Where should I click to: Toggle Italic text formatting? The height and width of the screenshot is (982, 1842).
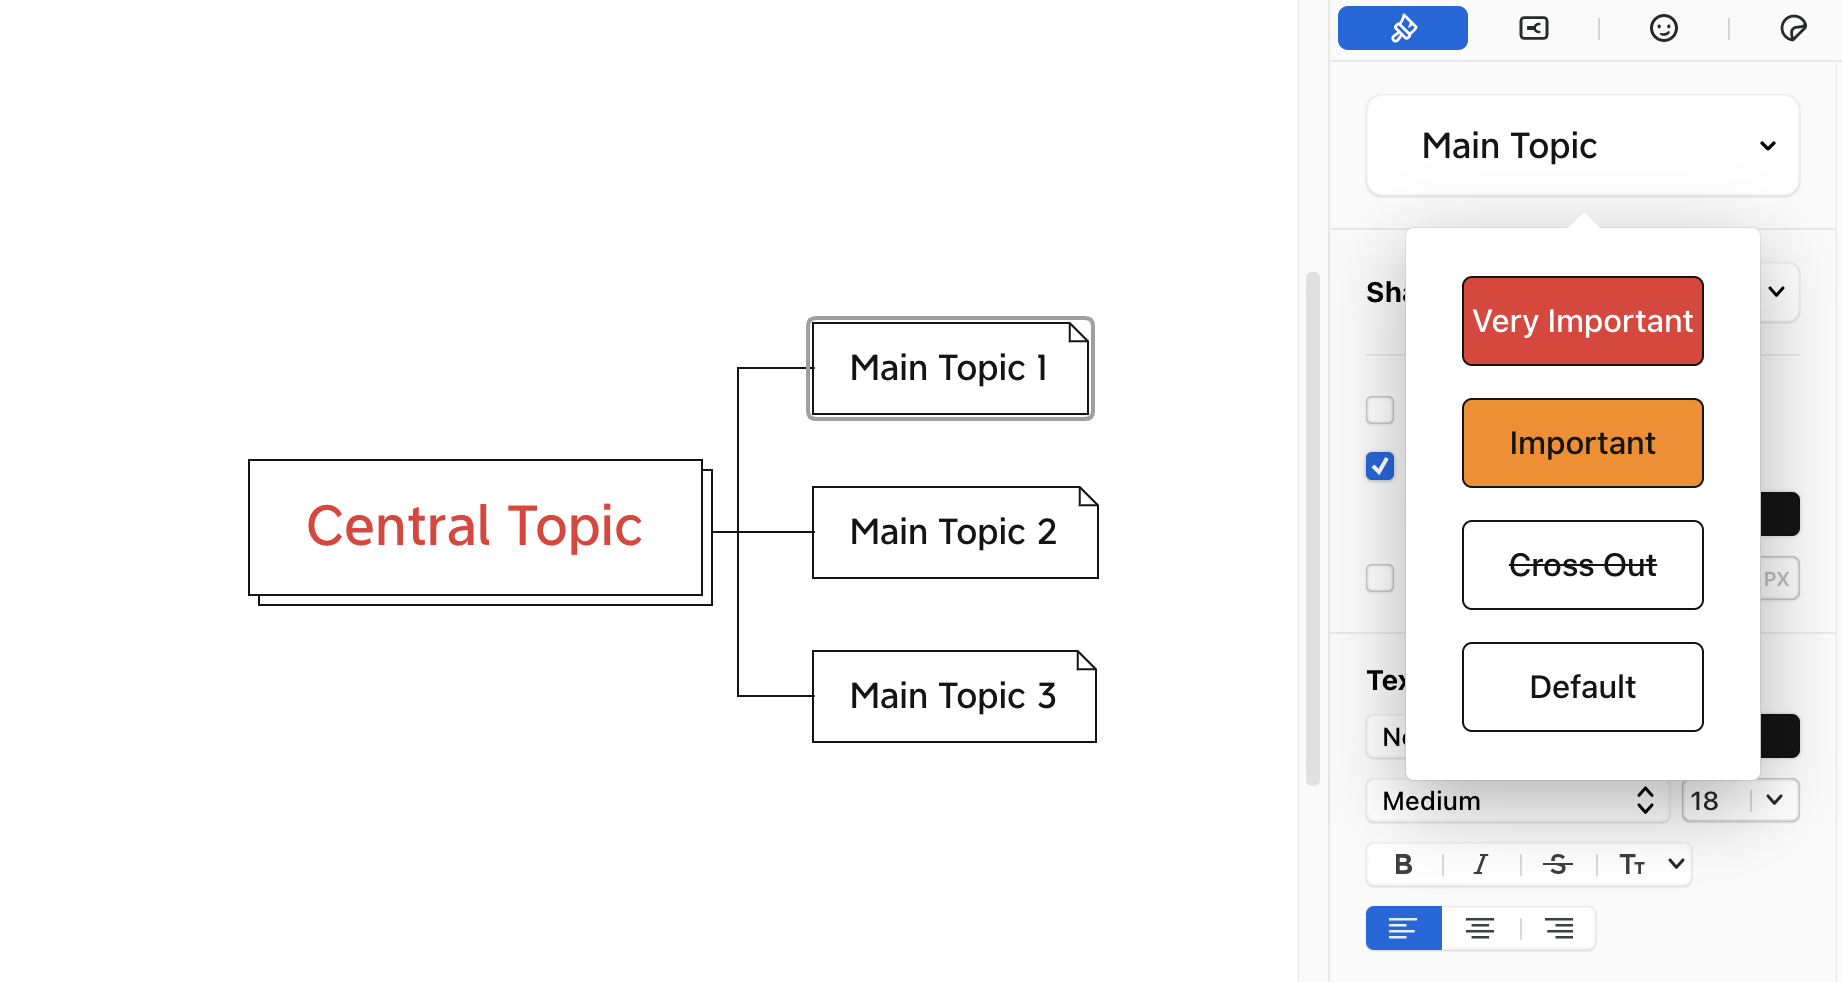tap(1480, 864)
